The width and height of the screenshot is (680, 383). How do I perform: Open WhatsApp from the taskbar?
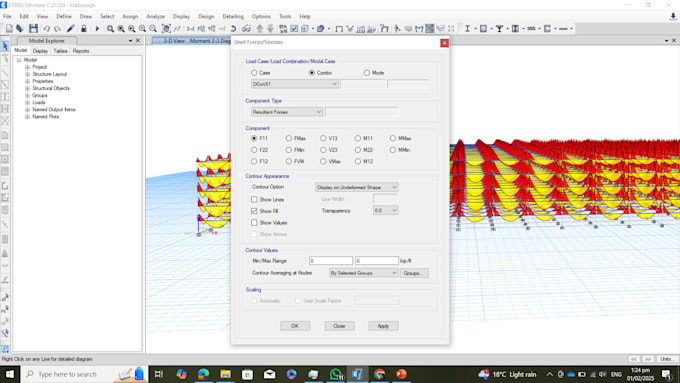tap(336, 374)
